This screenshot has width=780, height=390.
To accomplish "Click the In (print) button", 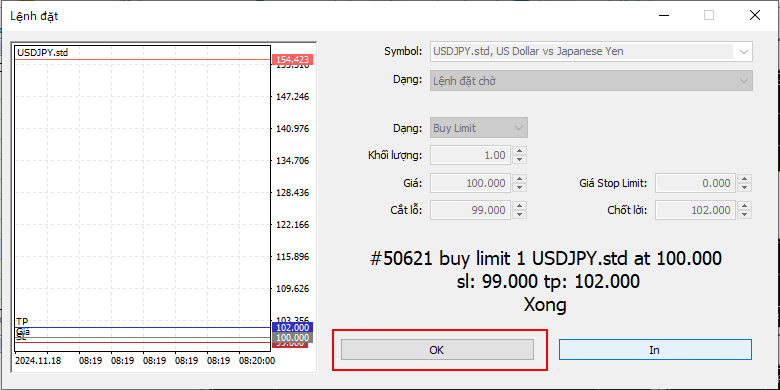I will click(655, 350).
